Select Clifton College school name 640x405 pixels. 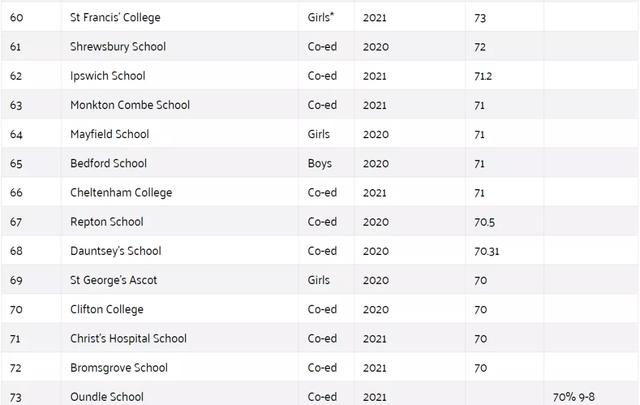point(107,309)
